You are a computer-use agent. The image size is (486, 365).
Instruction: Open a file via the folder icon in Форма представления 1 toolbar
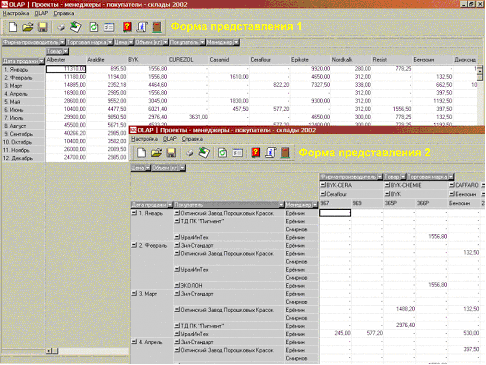coord(28,27)
